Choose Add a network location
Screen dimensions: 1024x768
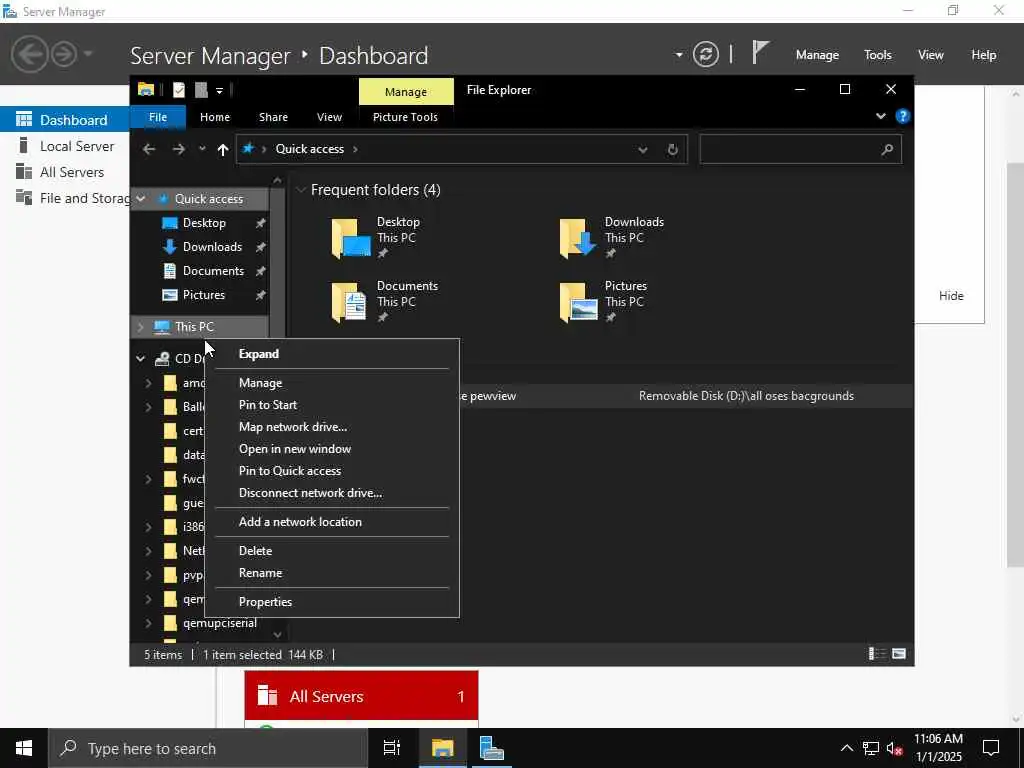[x=332, y=522]
